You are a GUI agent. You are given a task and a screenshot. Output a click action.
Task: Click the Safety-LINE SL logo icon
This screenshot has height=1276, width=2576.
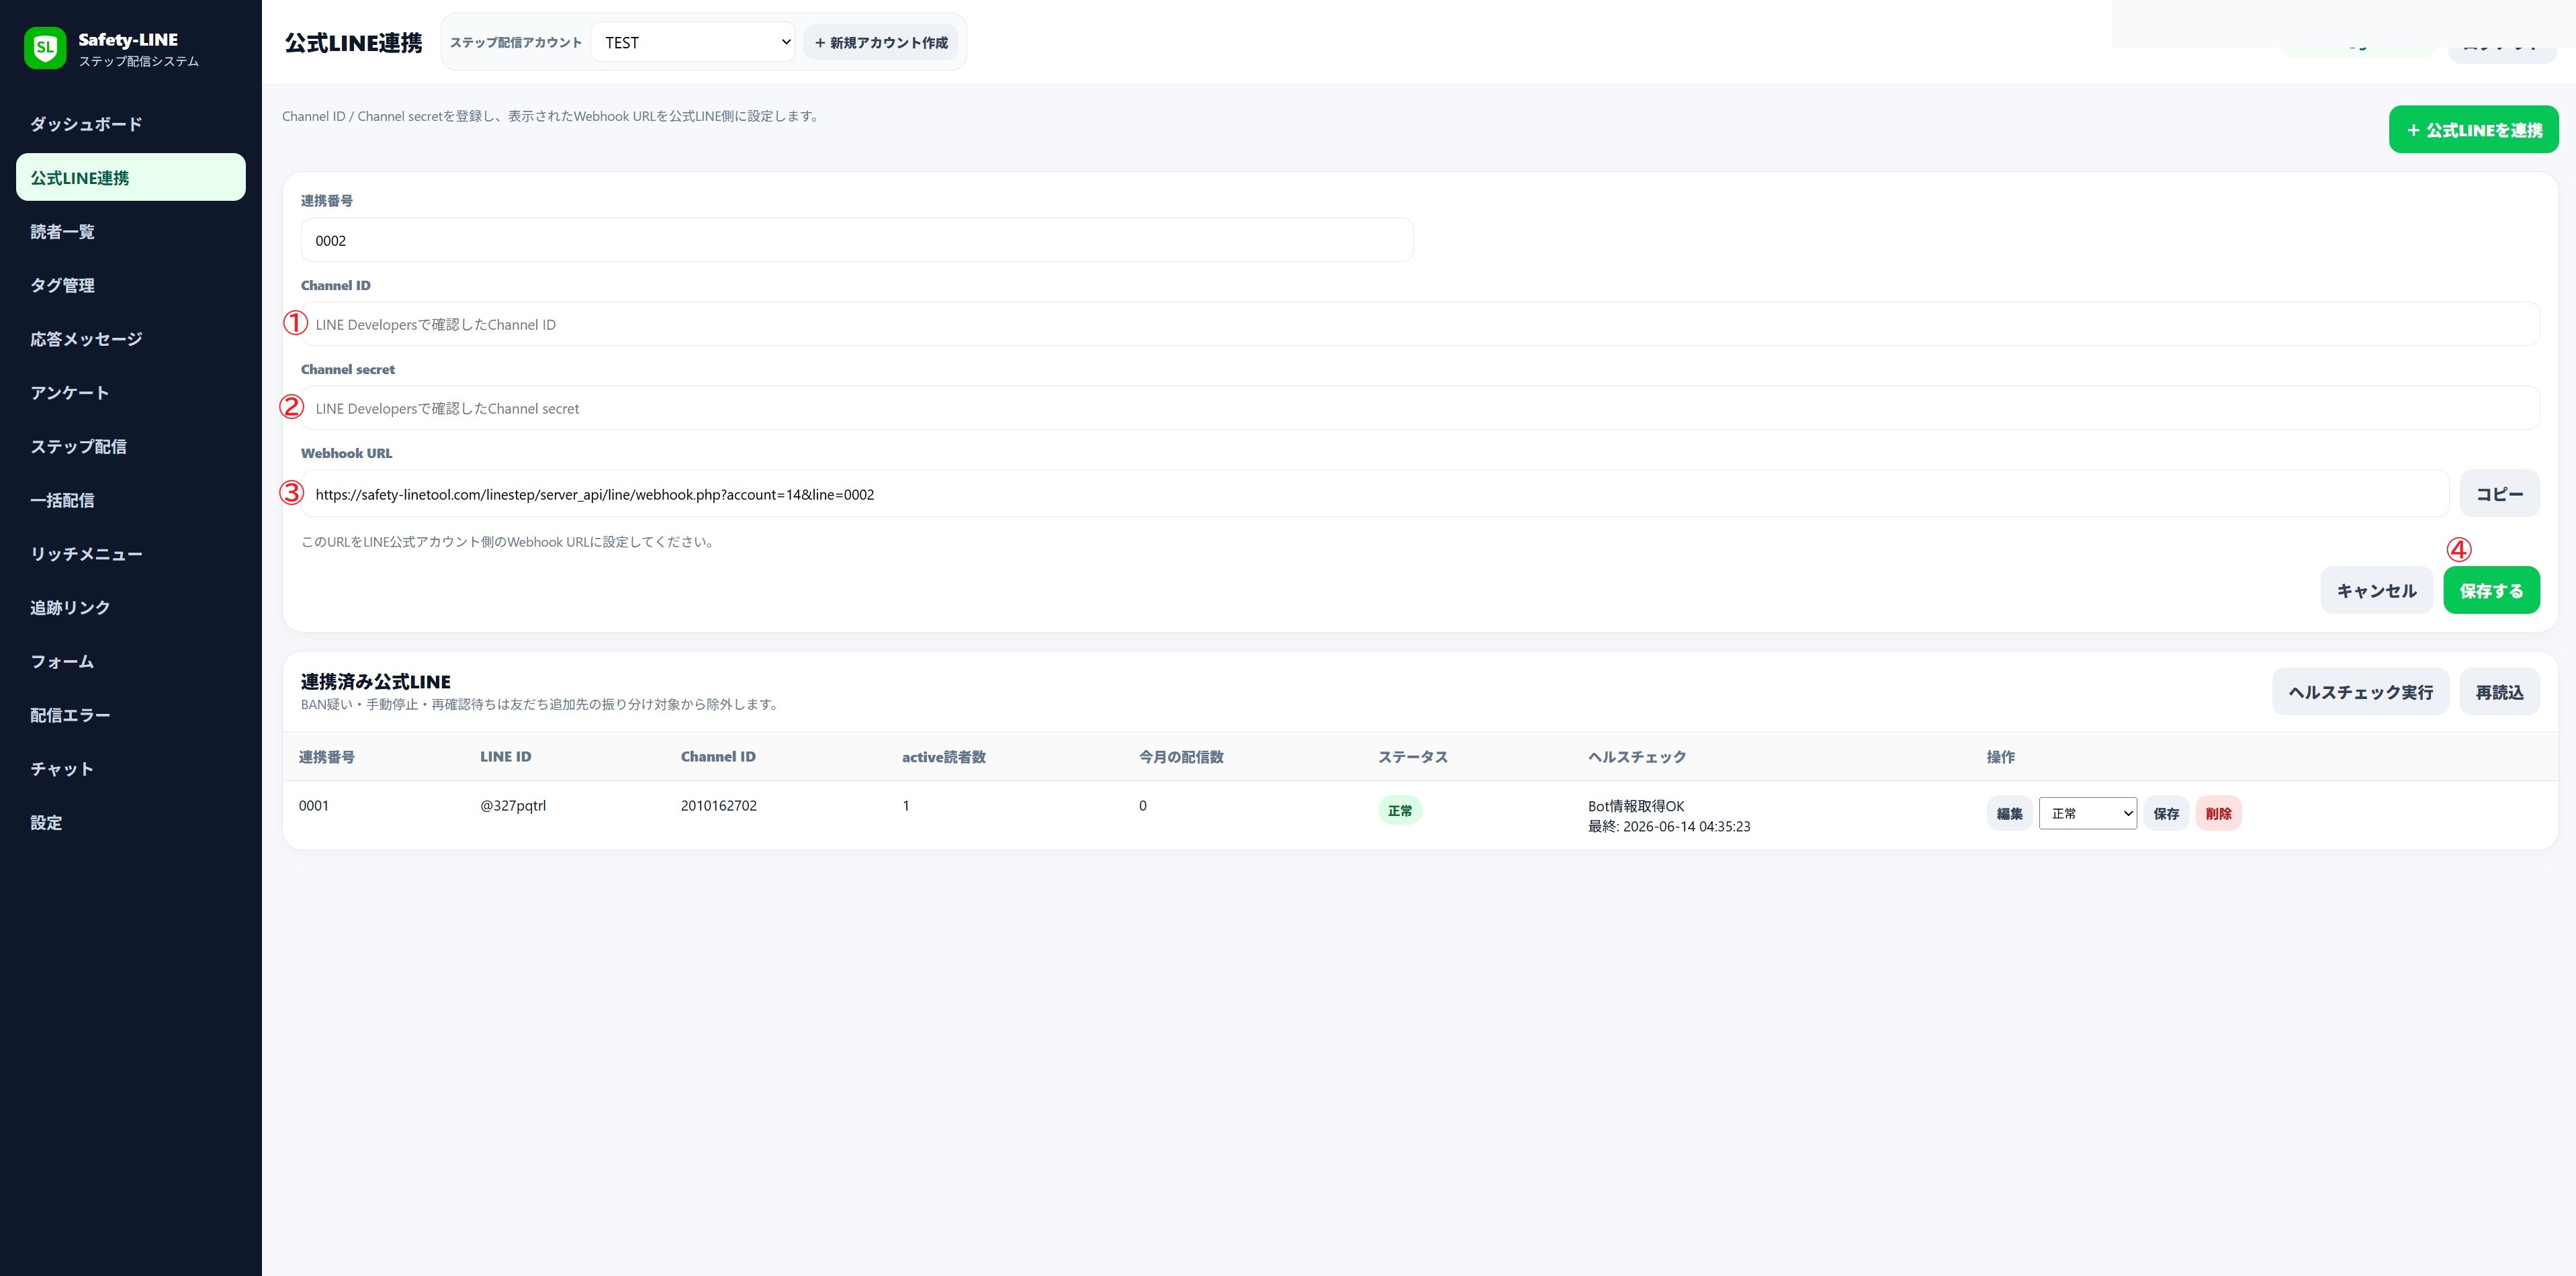[45, 48]
